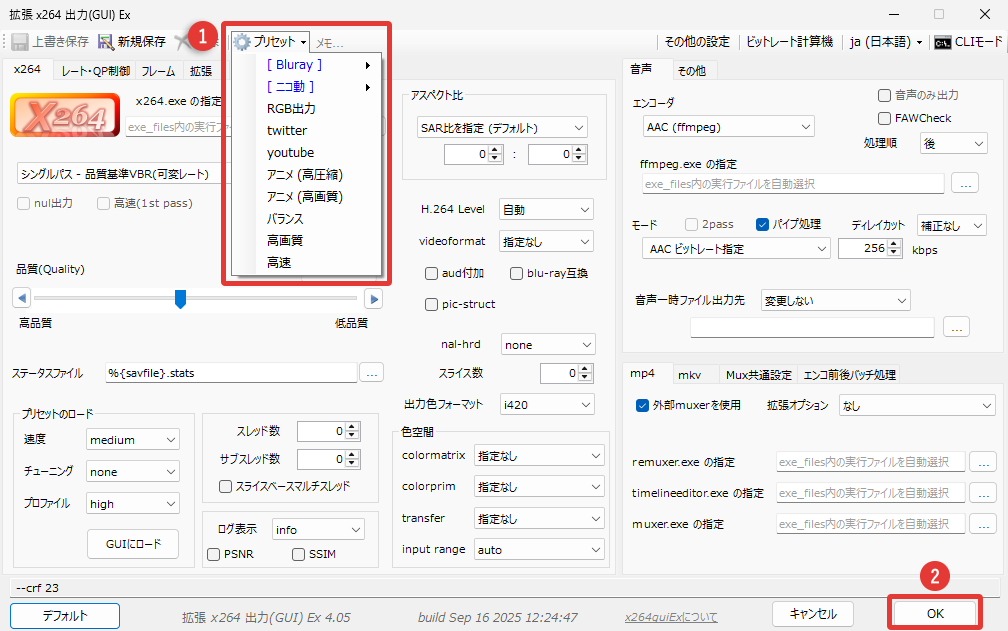Expand the エンコーダ AAC (ffmpeg) dropdown

pos(728,126)
